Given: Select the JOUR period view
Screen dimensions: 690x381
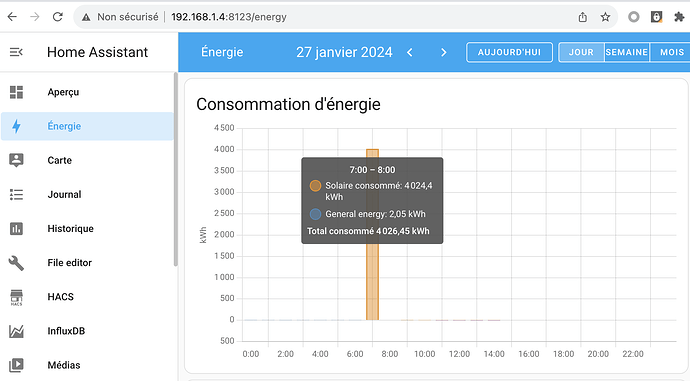Looking at the screenshot, I should 581,52.
